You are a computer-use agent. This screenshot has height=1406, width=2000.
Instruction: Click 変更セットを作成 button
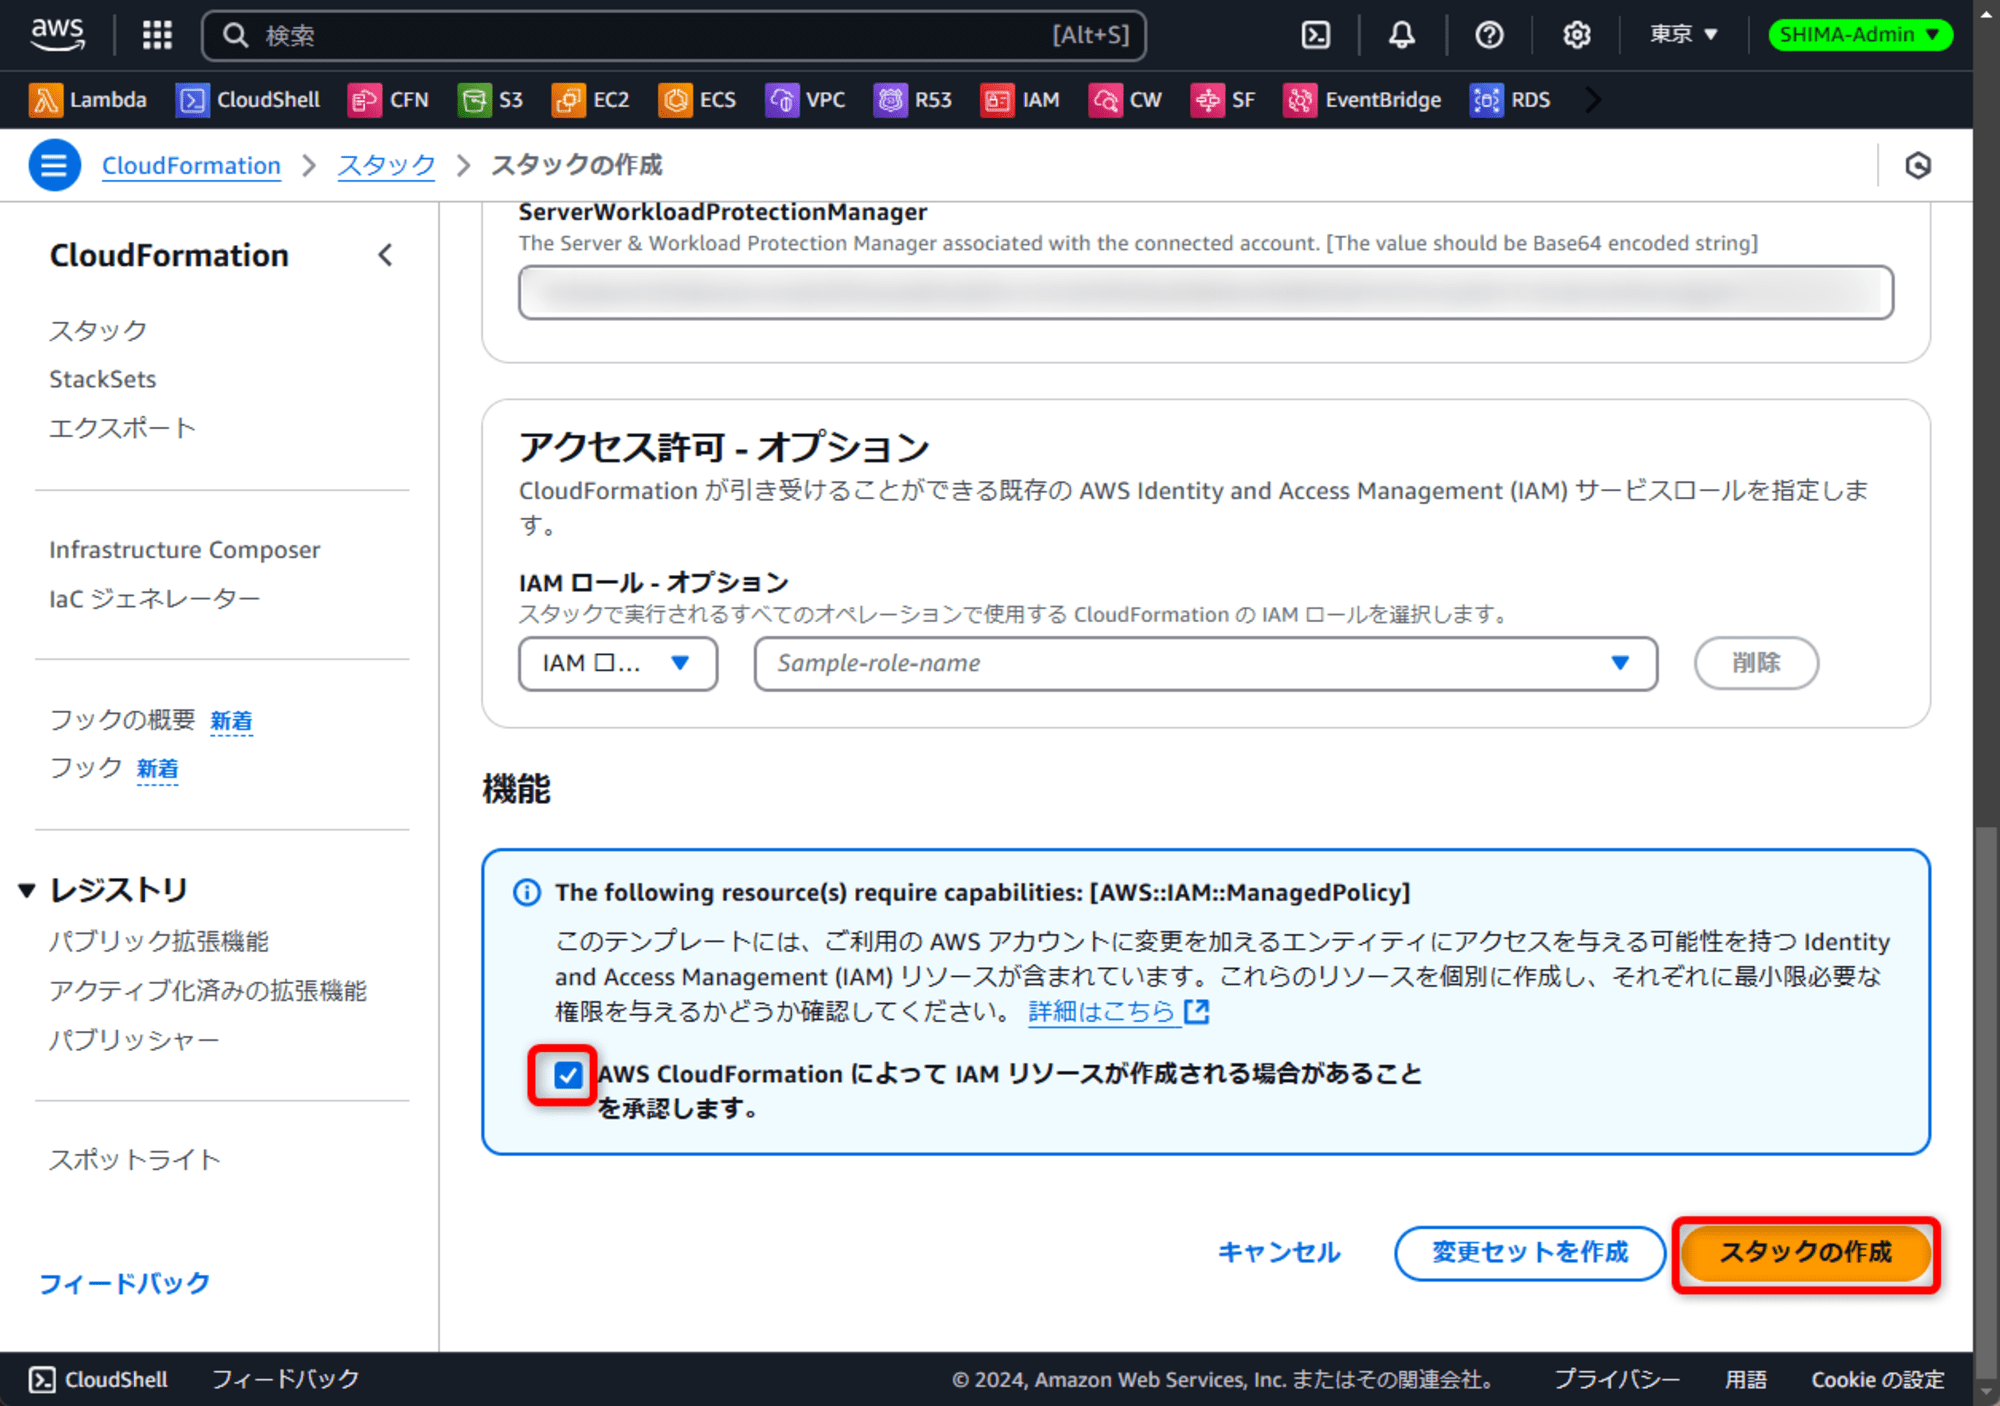1530,1253
